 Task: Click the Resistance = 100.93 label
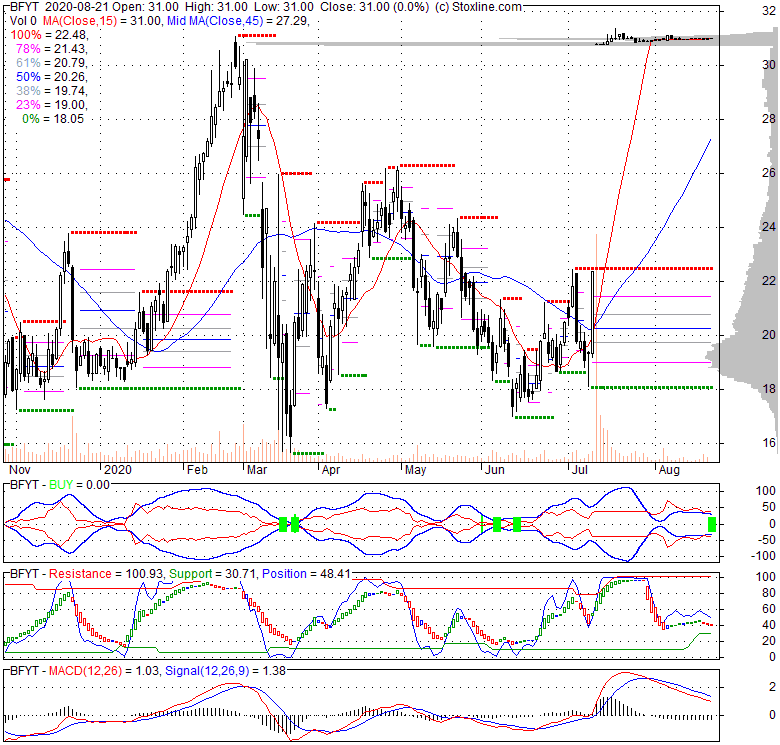pyautogui.click(x=106, y=574)
